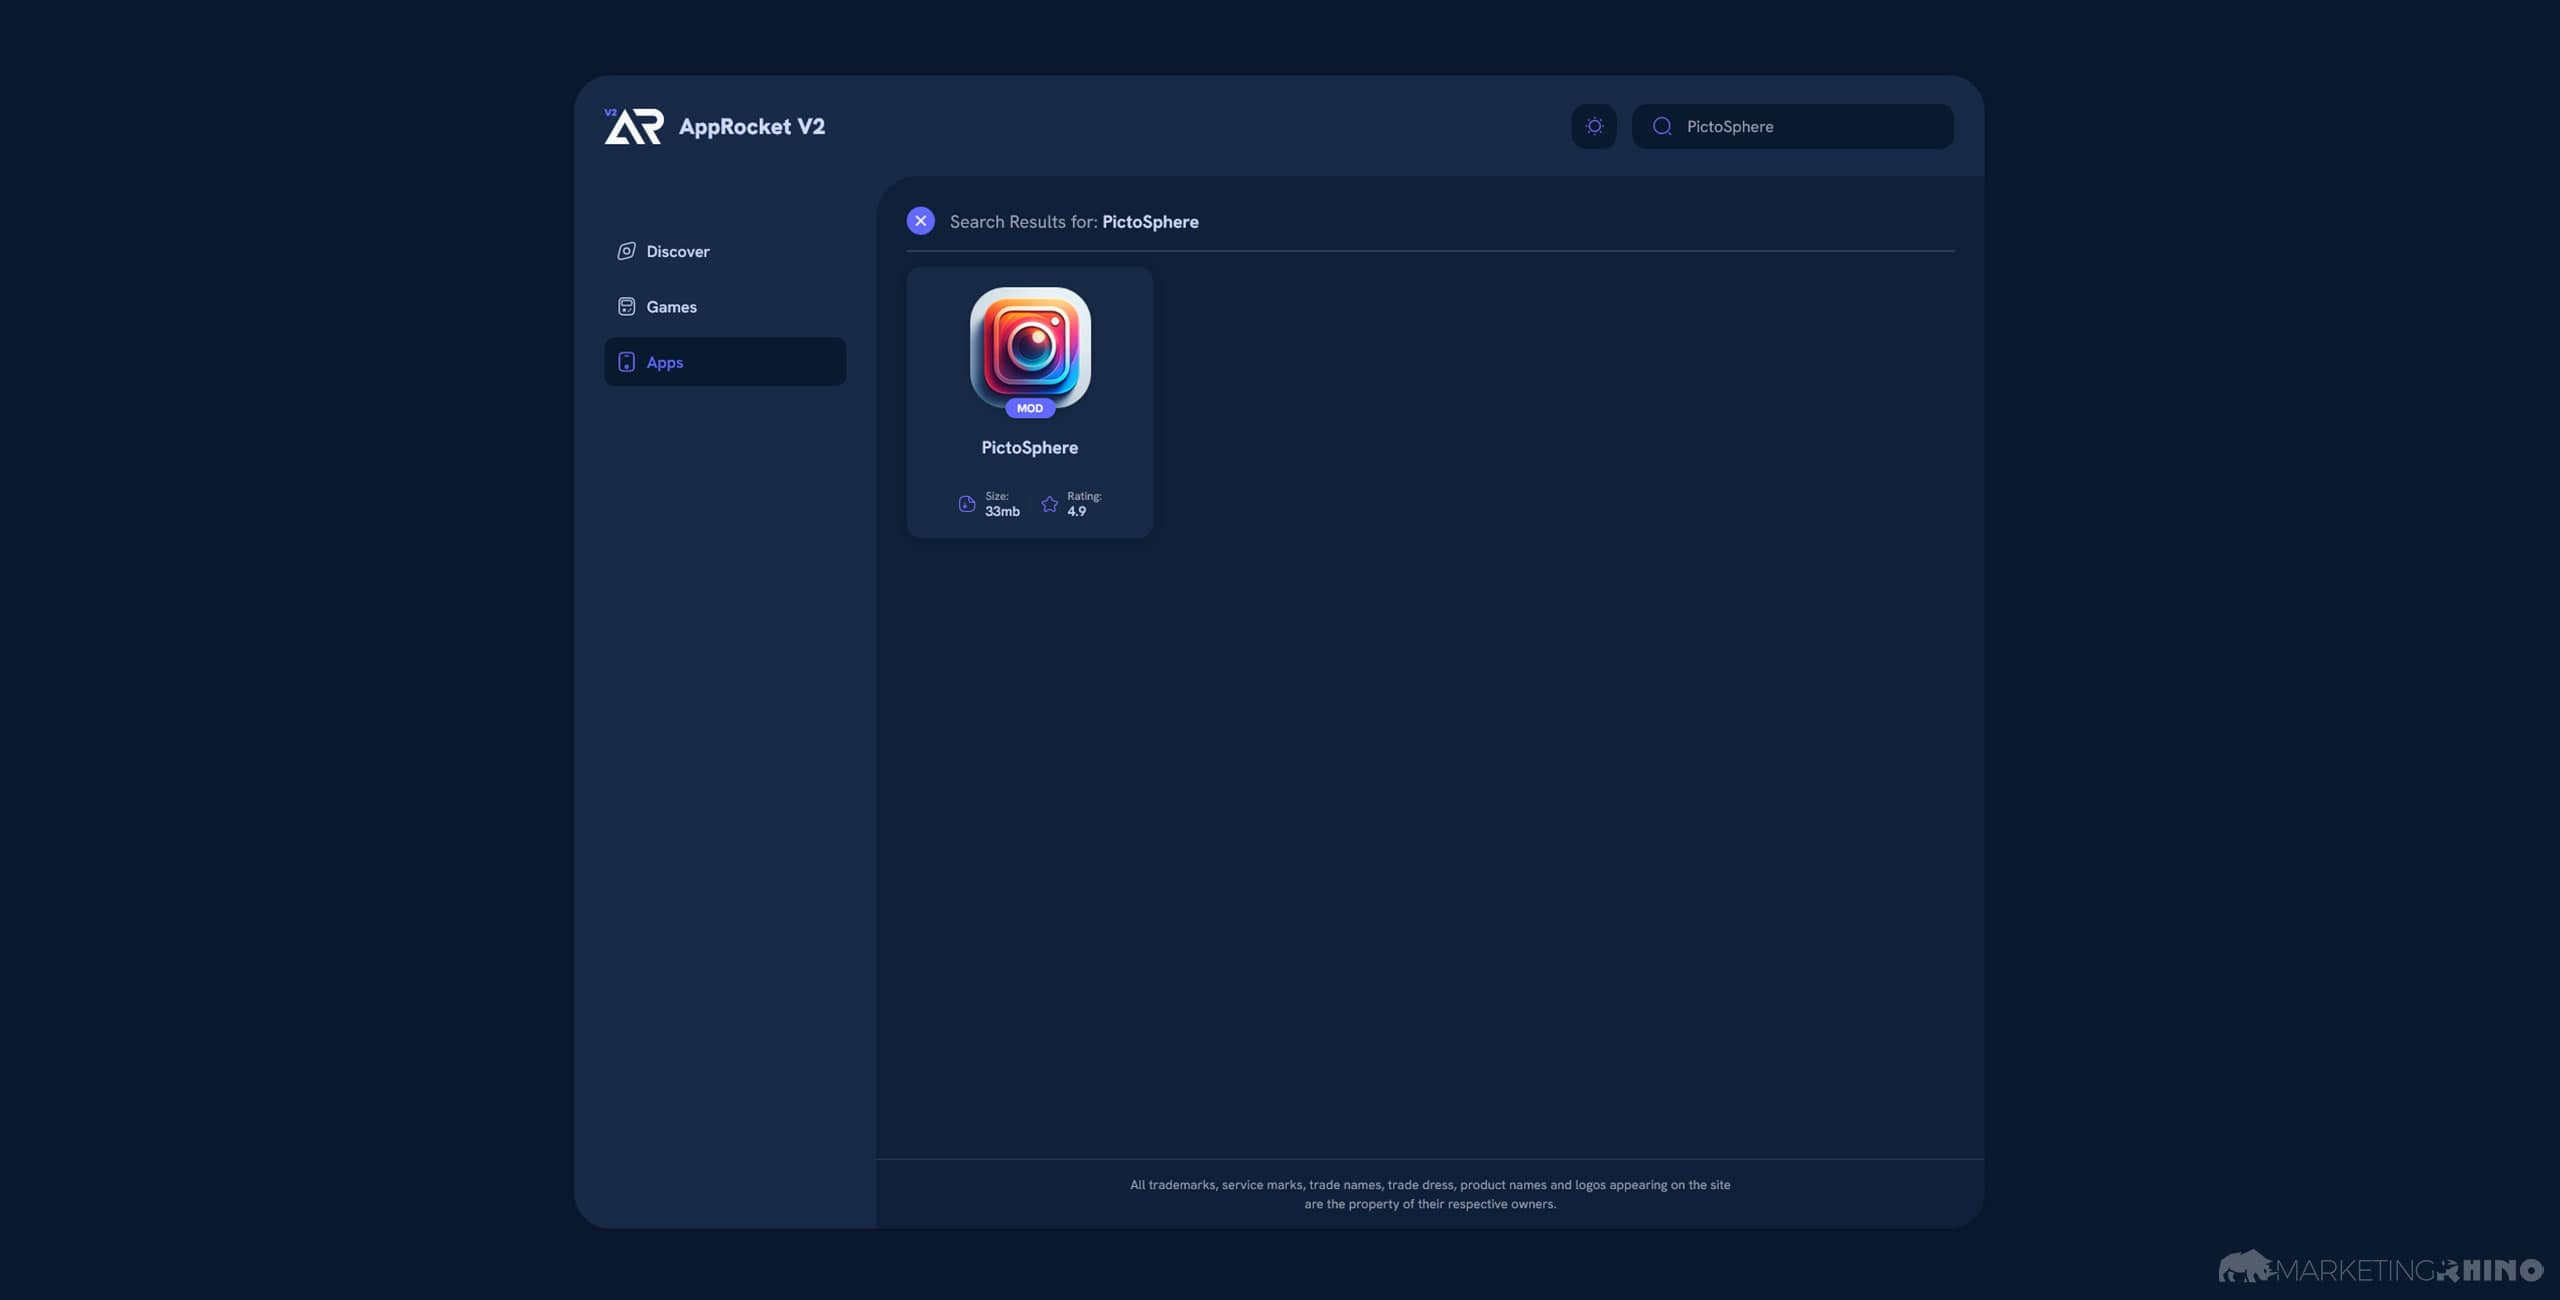2560x1300 pixels.
Task: Click the Games controller icon
Action: [626, 307]
